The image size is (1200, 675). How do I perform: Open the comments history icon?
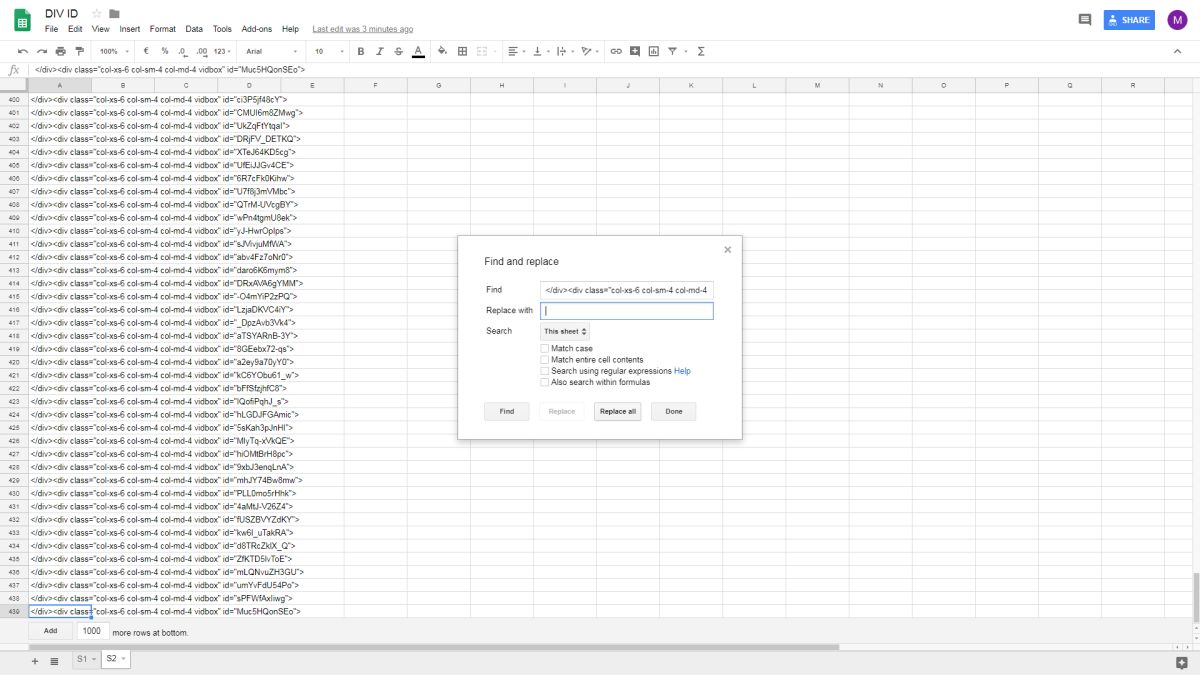click(1085, 20)
